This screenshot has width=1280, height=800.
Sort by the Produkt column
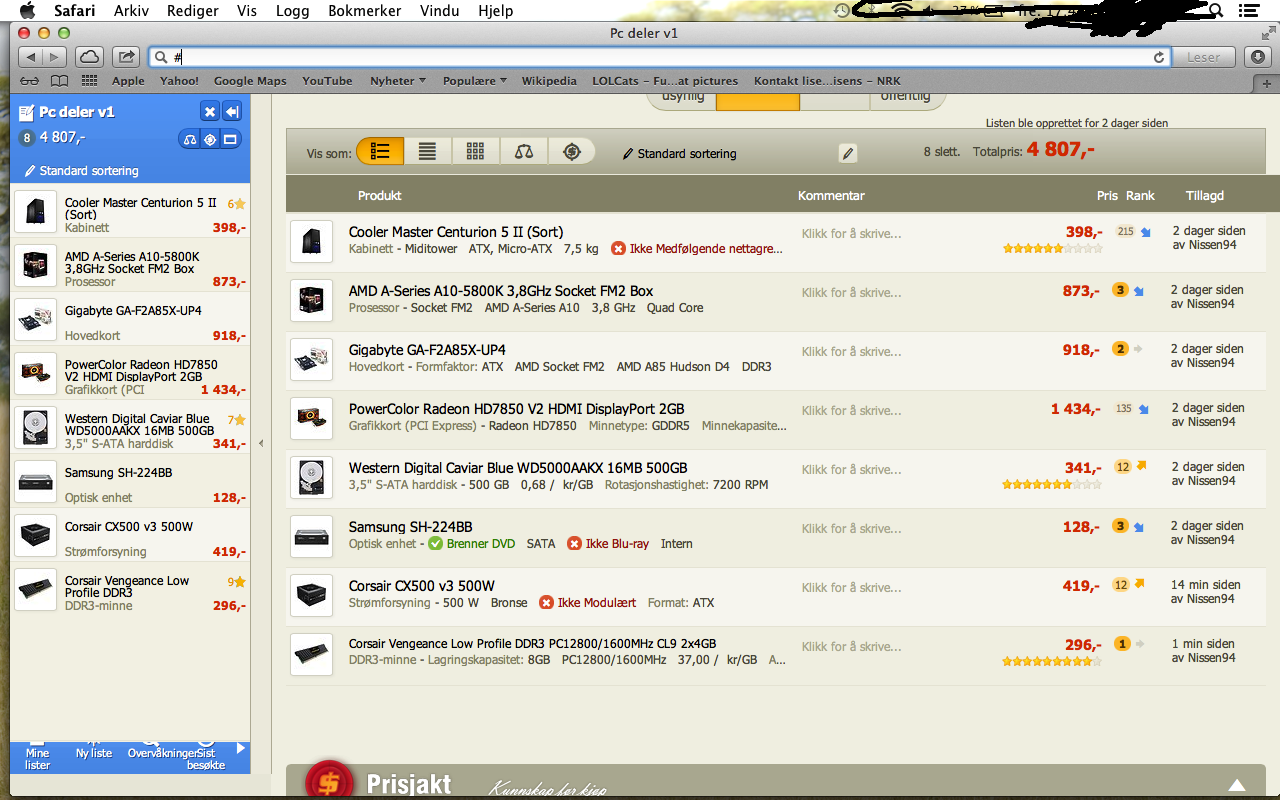click(380, 196)
